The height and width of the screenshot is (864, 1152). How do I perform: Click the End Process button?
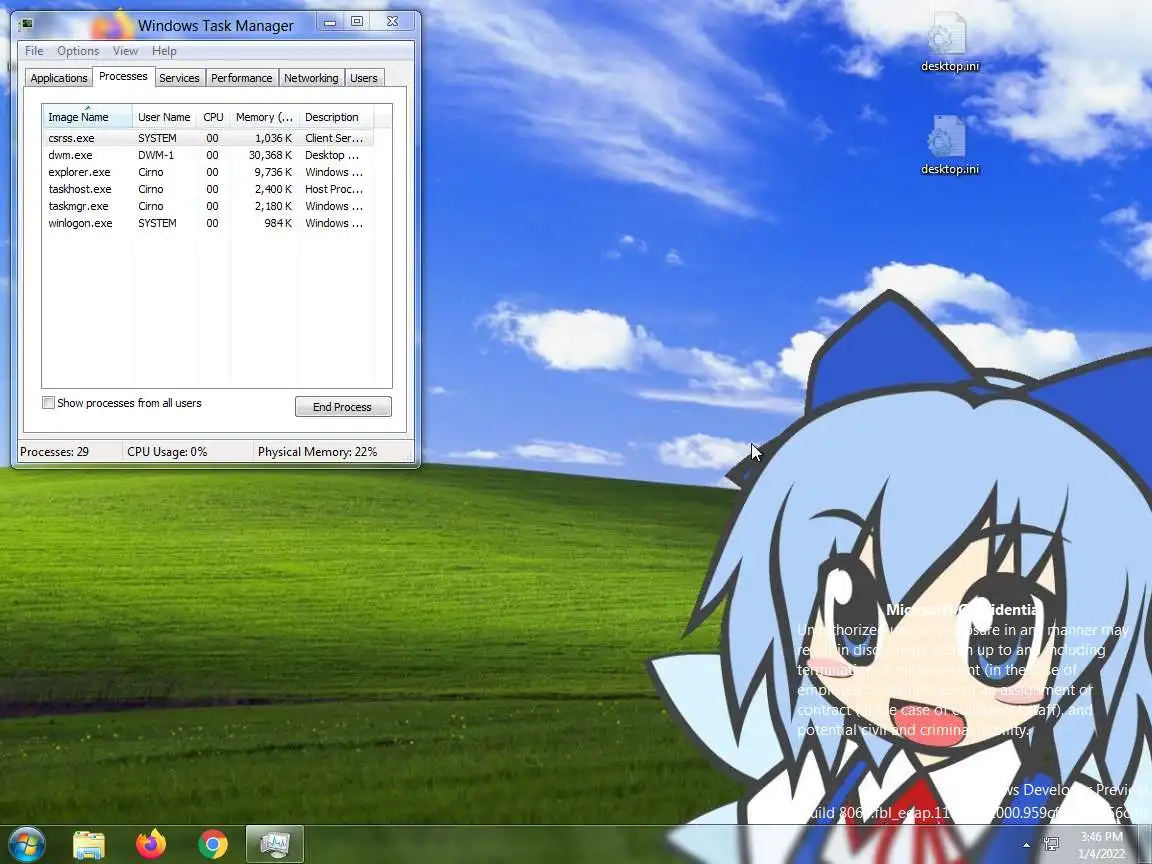(343, 407)
